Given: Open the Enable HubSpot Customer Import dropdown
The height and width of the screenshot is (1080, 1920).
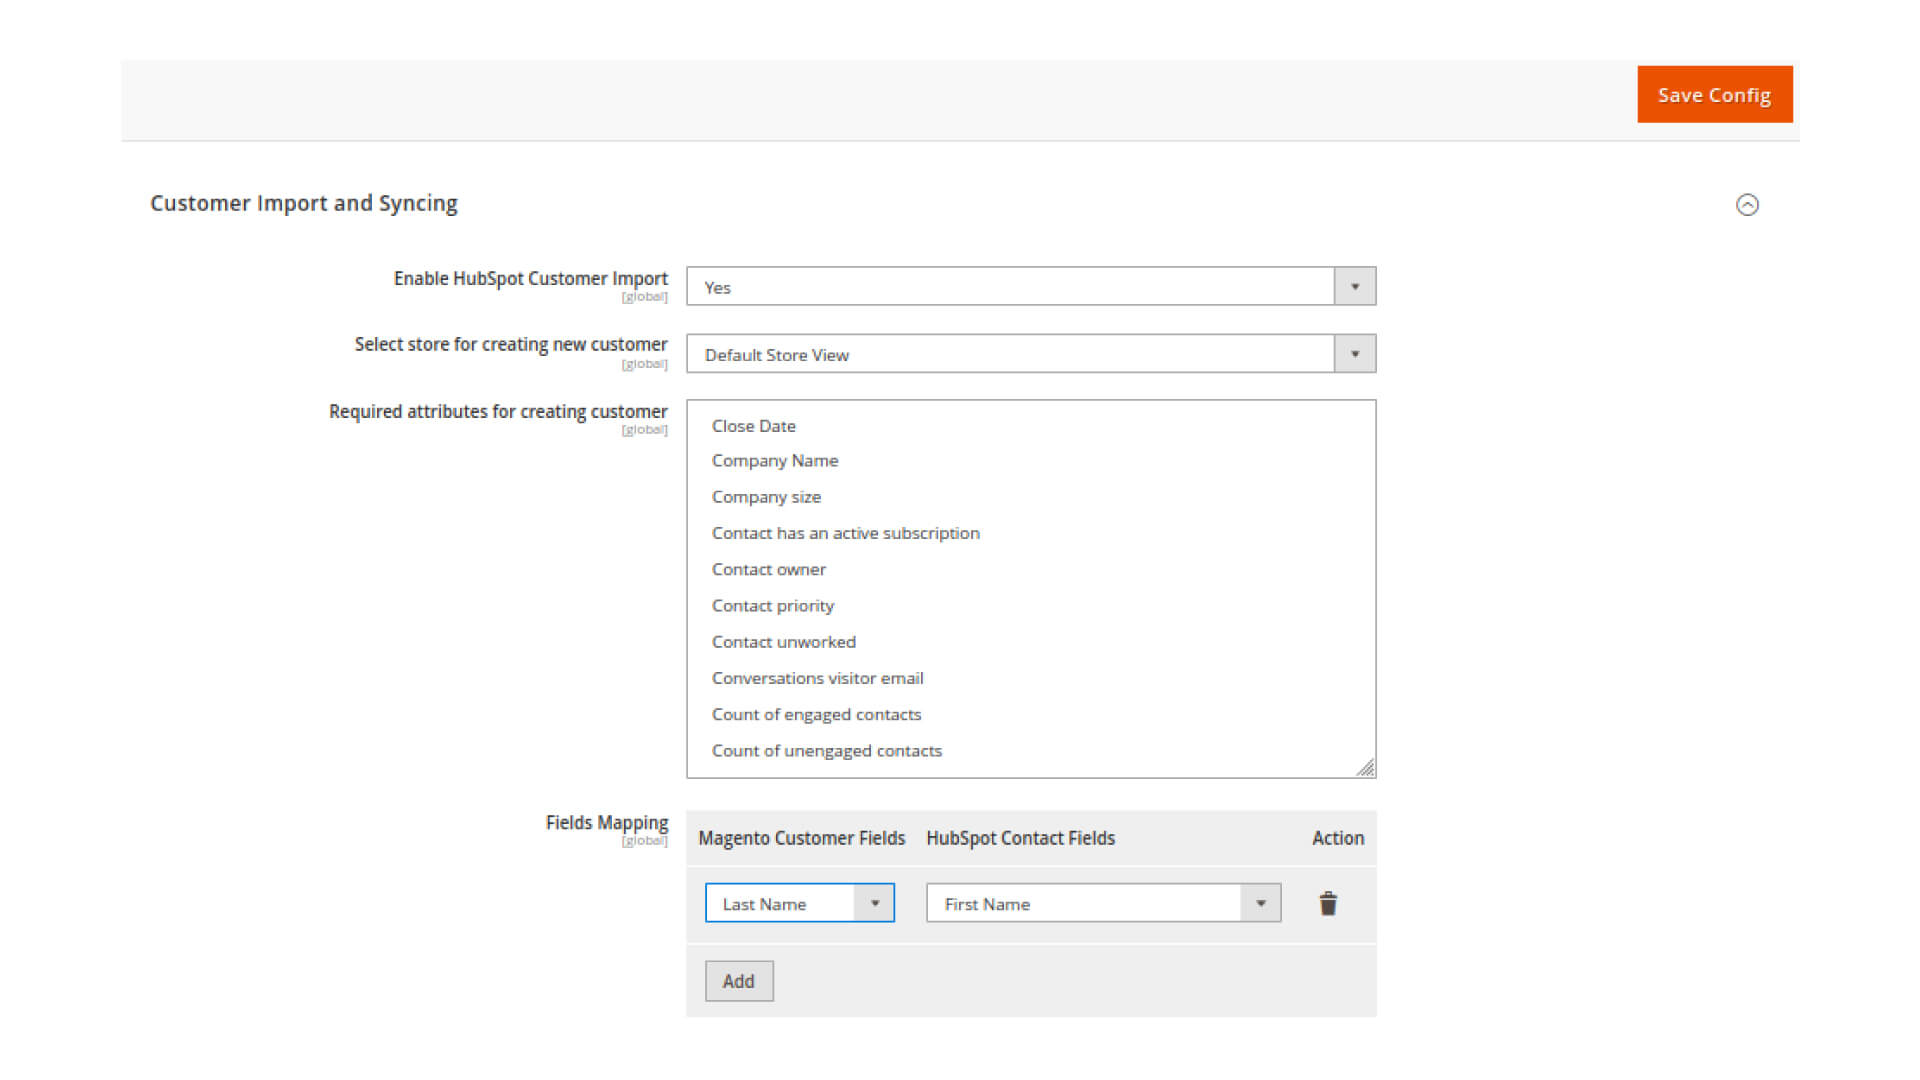Looking at the screenshot, I should tap(1031, 287).
